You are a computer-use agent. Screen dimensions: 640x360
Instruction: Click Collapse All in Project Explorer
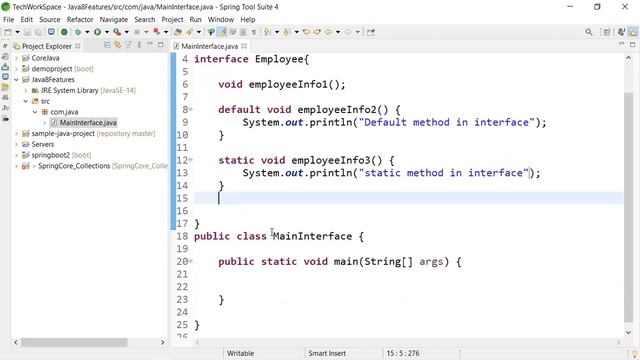click(107, 45)
